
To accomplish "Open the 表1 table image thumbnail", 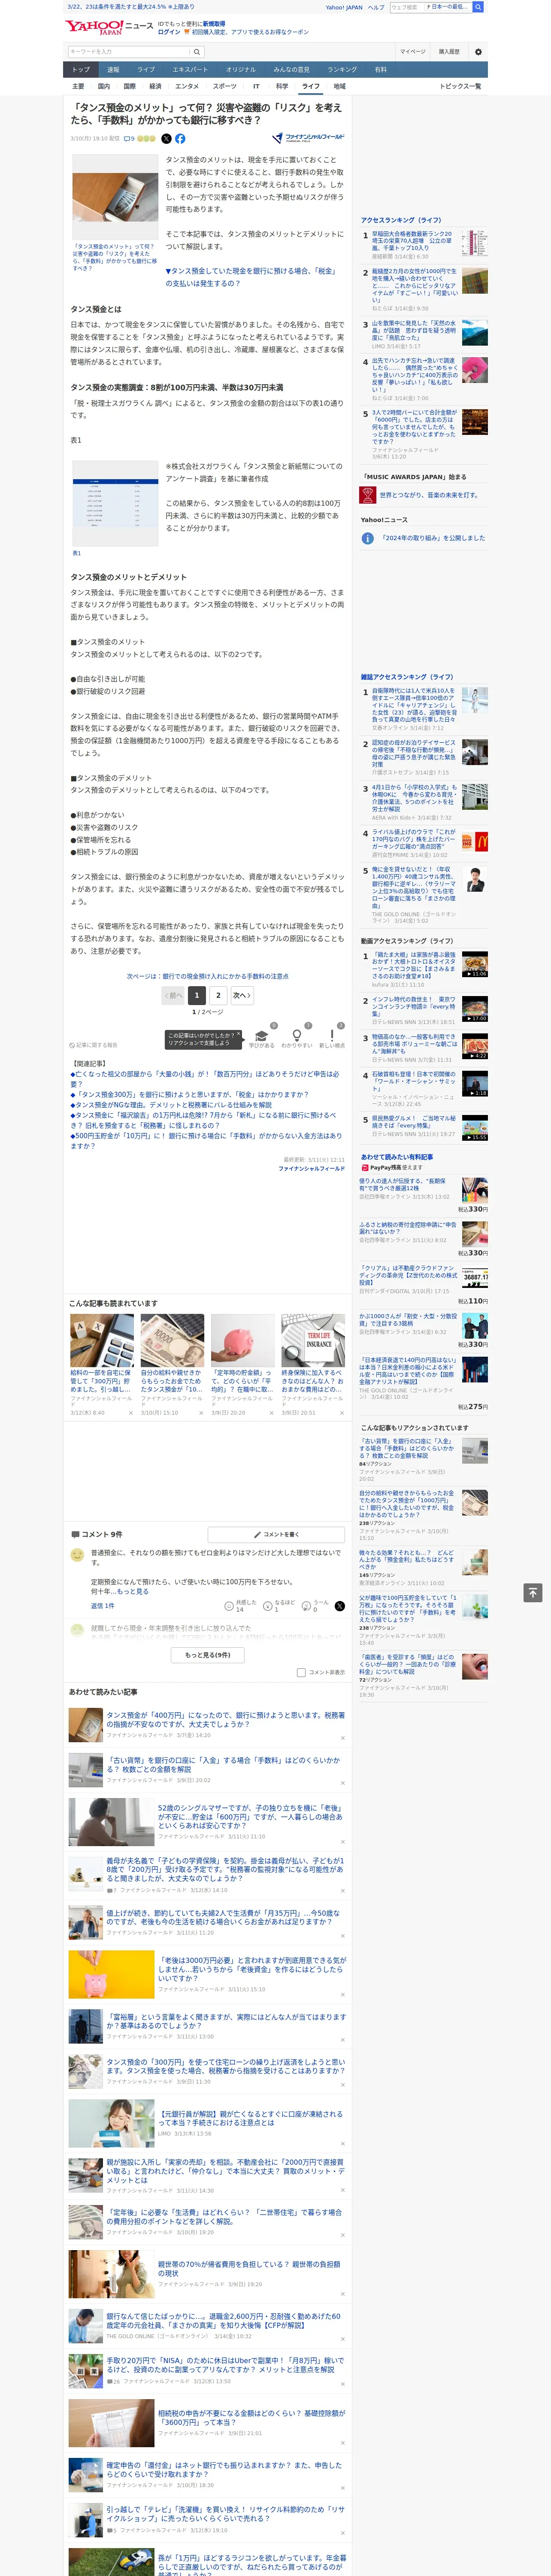I will point(115,504).
